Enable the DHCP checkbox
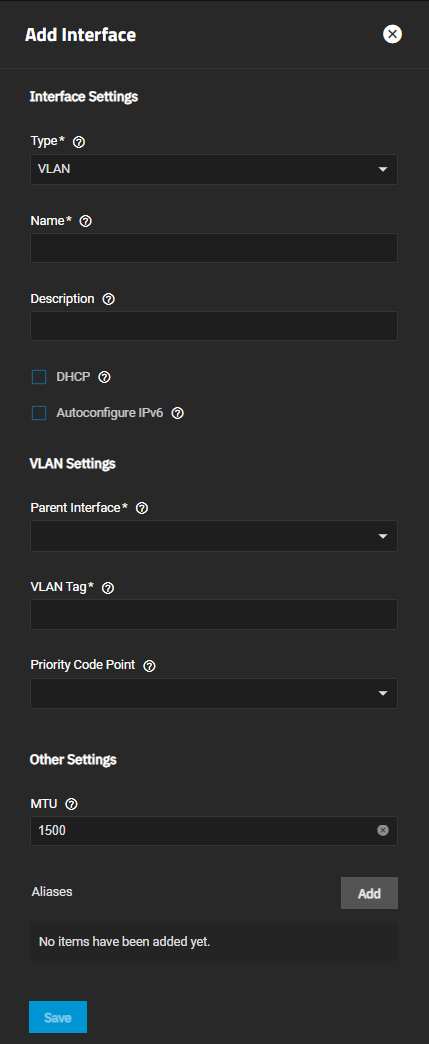429x1044 pixels. (x=39, y=378)
